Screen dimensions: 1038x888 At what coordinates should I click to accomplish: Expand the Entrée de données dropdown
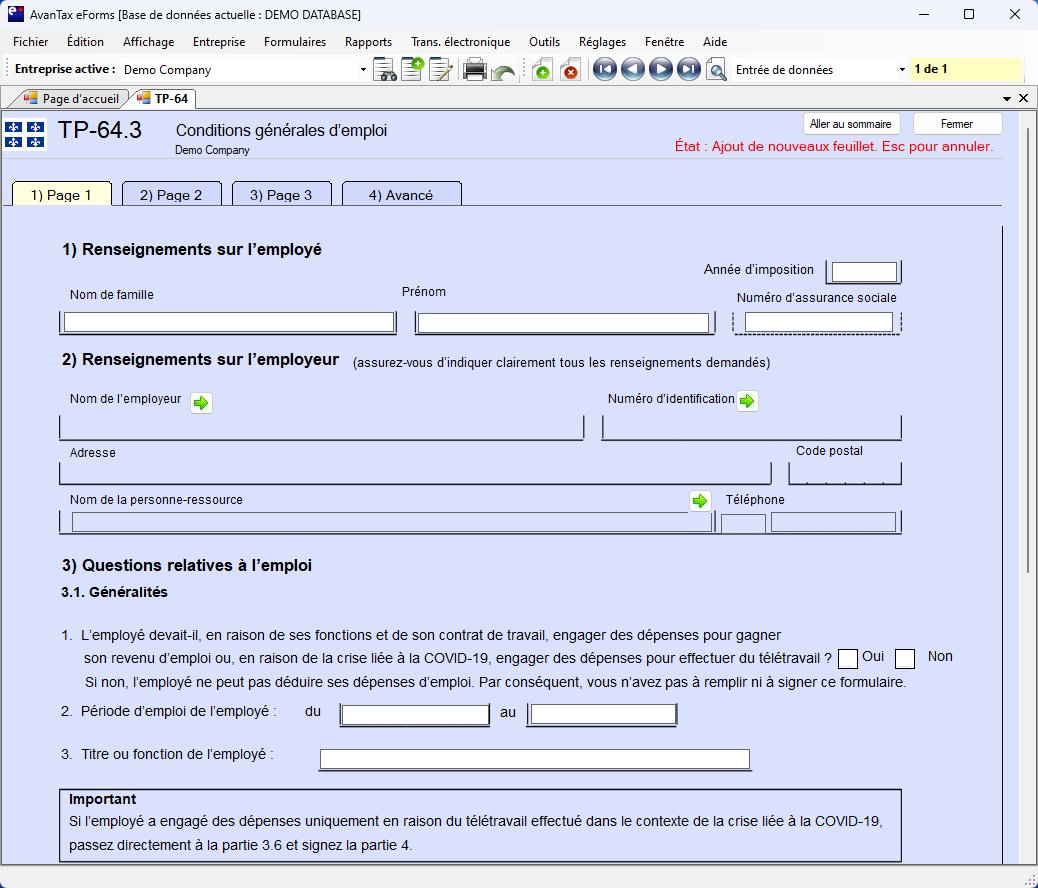[902, 70]
